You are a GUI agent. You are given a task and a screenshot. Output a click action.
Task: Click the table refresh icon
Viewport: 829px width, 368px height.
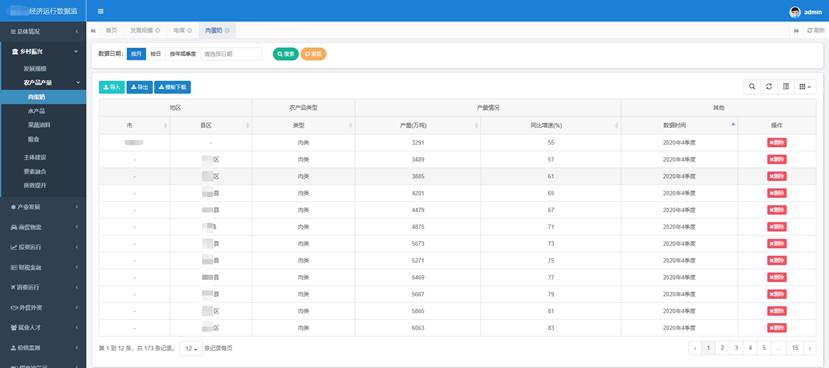coord(769,87)
